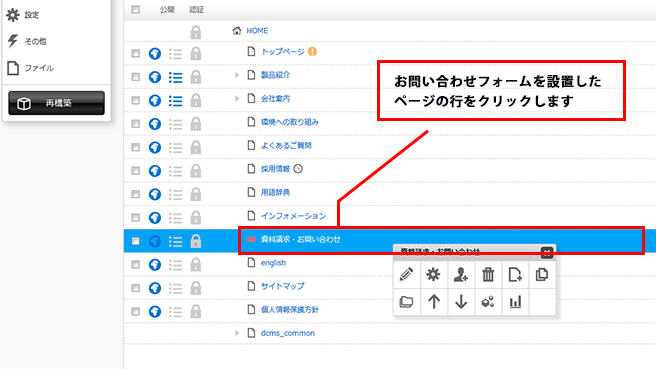
Task: Expand the 会社案内 tree node
Action: tap(237, 98)
